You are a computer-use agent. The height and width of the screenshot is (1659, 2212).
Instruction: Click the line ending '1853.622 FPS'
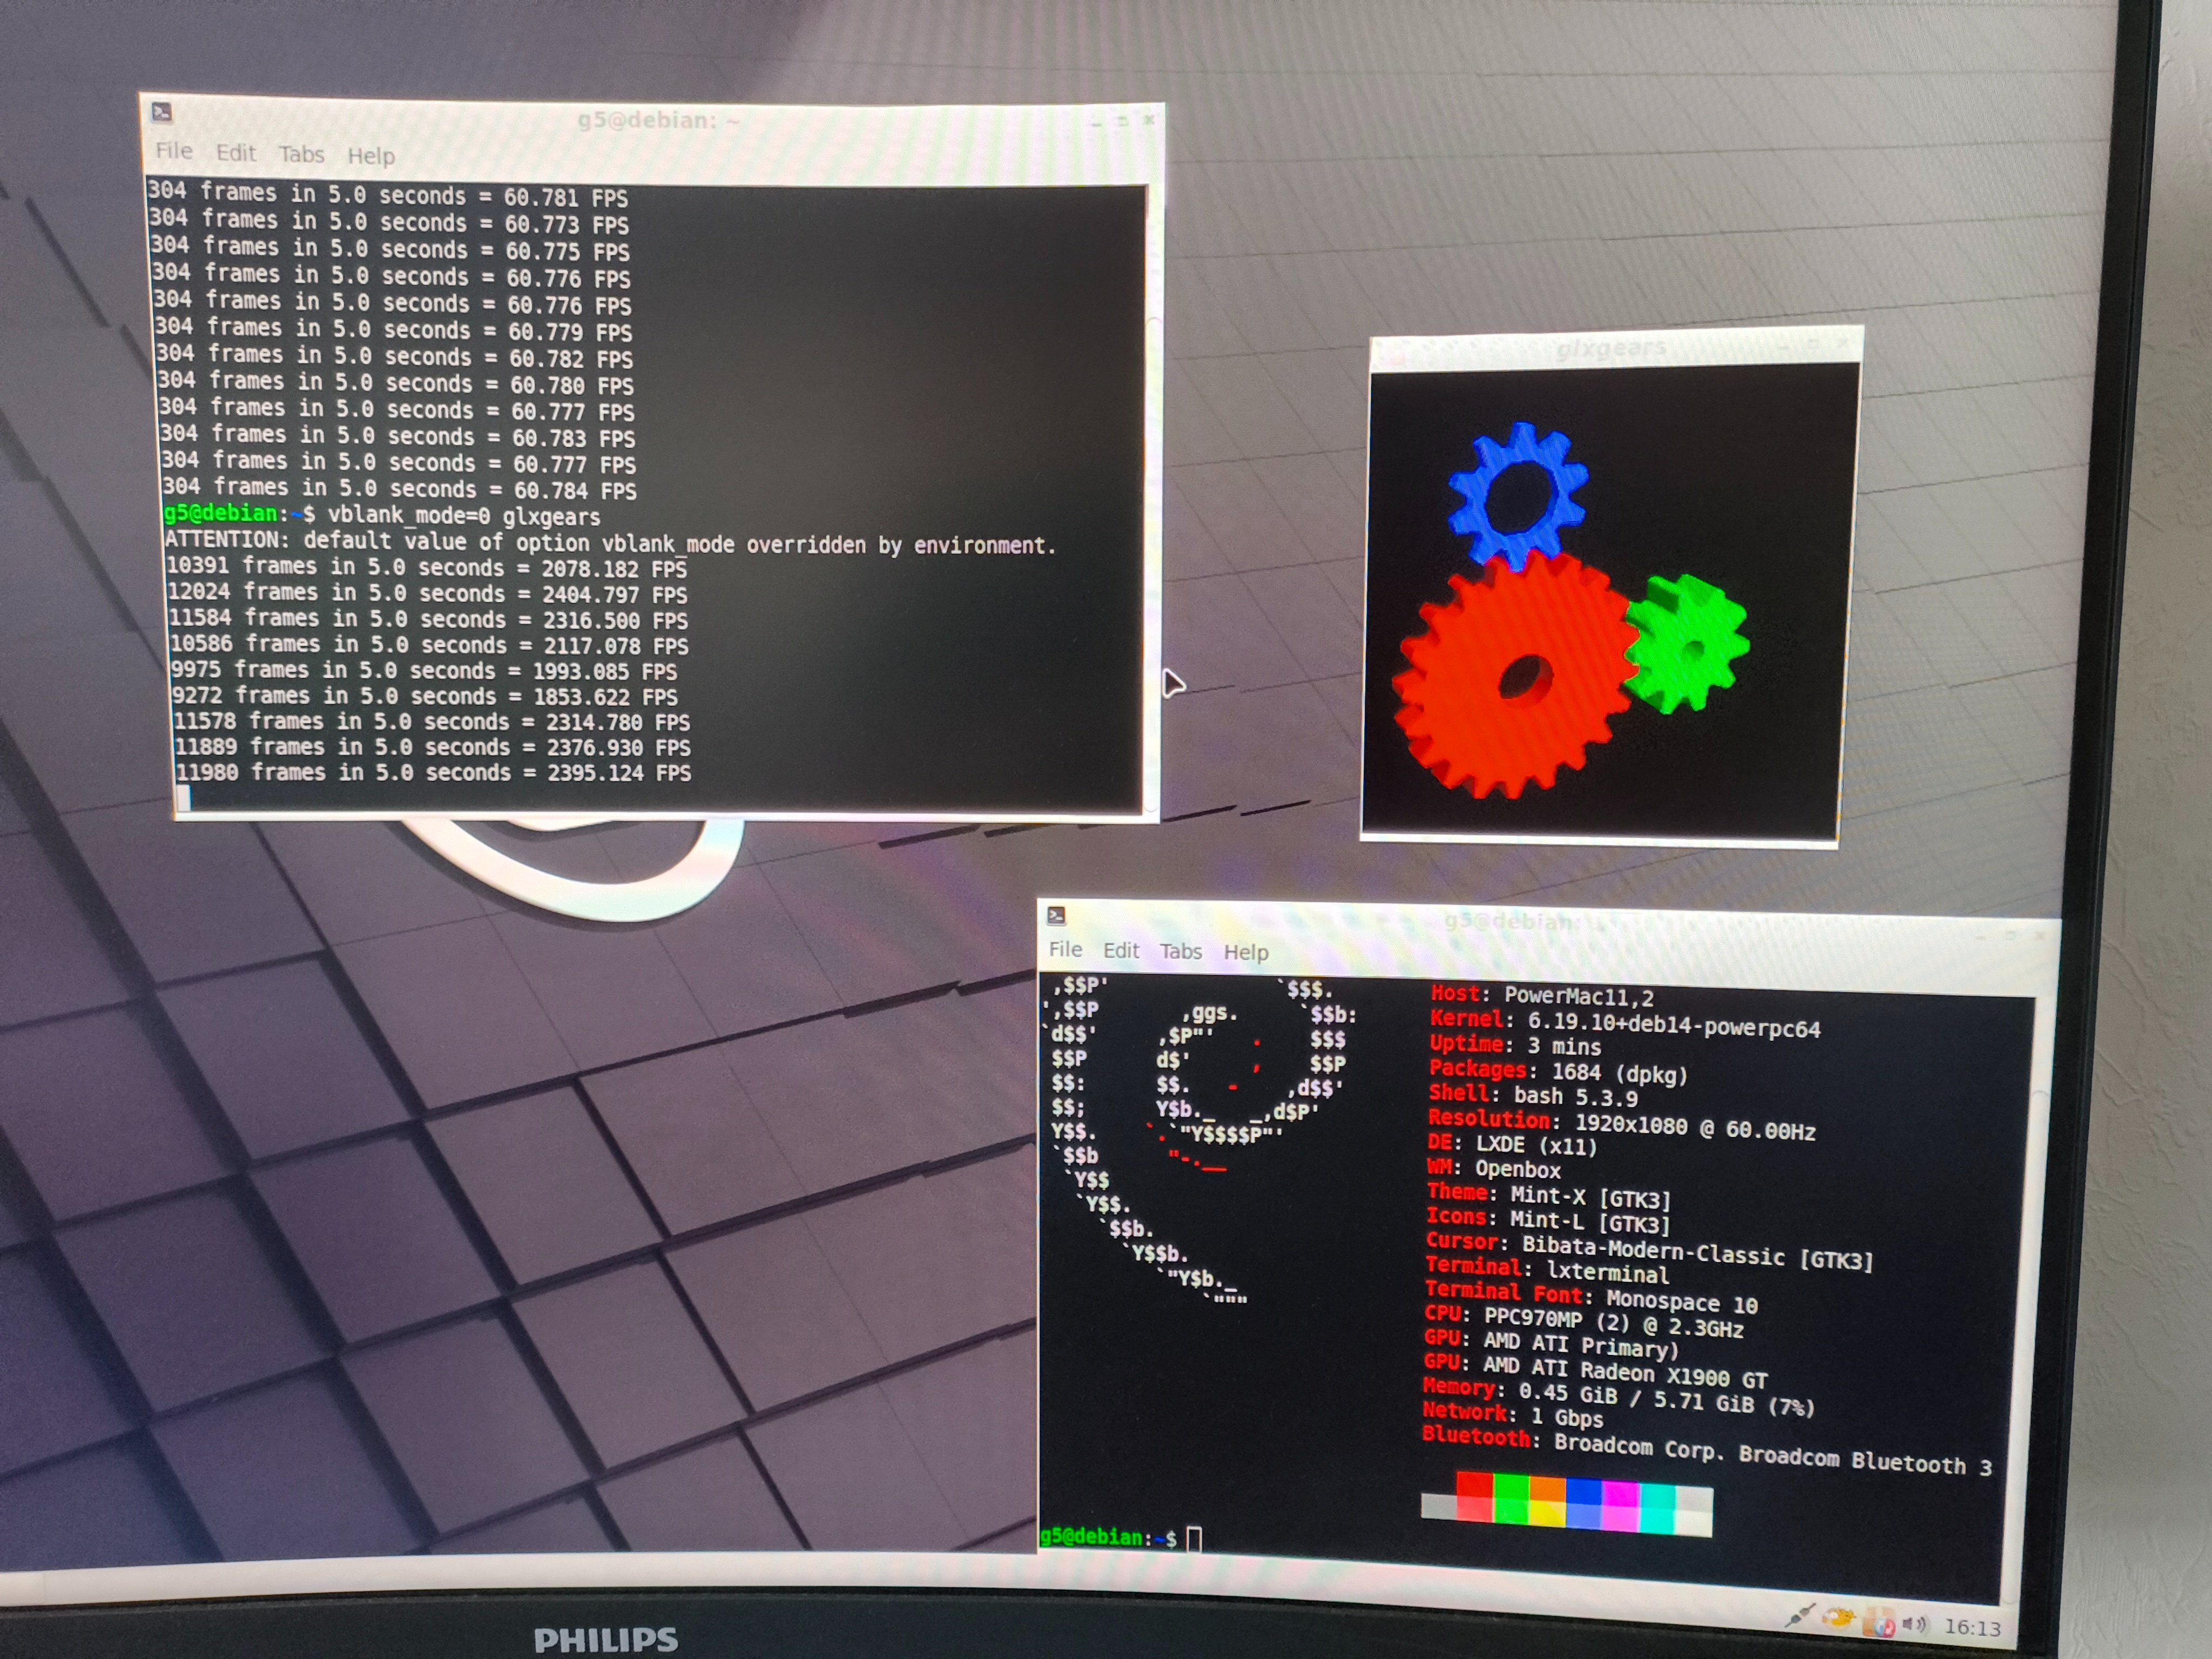424,696
